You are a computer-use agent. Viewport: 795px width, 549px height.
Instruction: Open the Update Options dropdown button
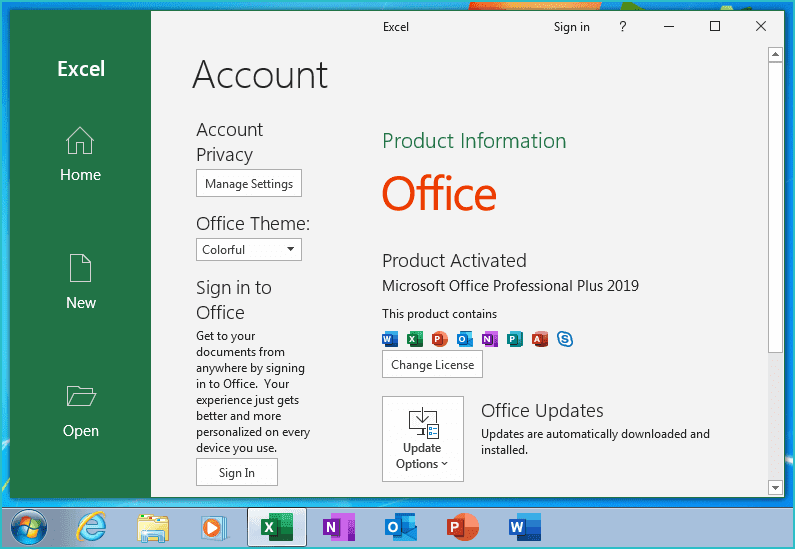(422, 439)
